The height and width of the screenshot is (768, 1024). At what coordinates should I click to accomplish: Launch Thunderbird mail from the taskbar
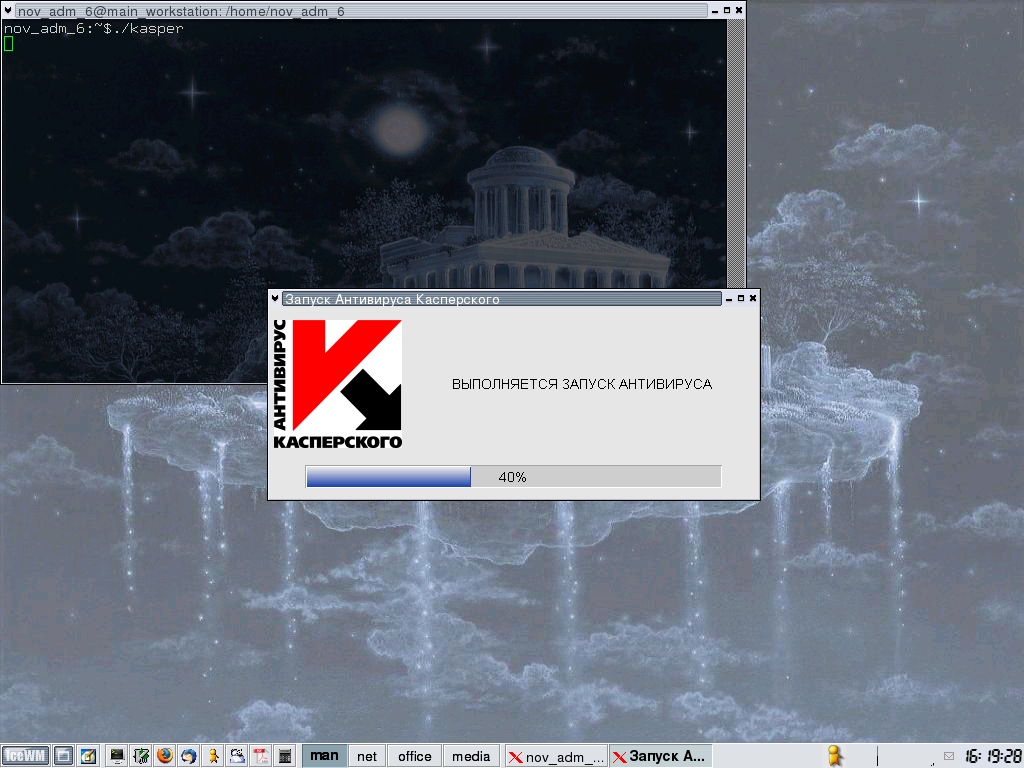click(x=189, y=756)
